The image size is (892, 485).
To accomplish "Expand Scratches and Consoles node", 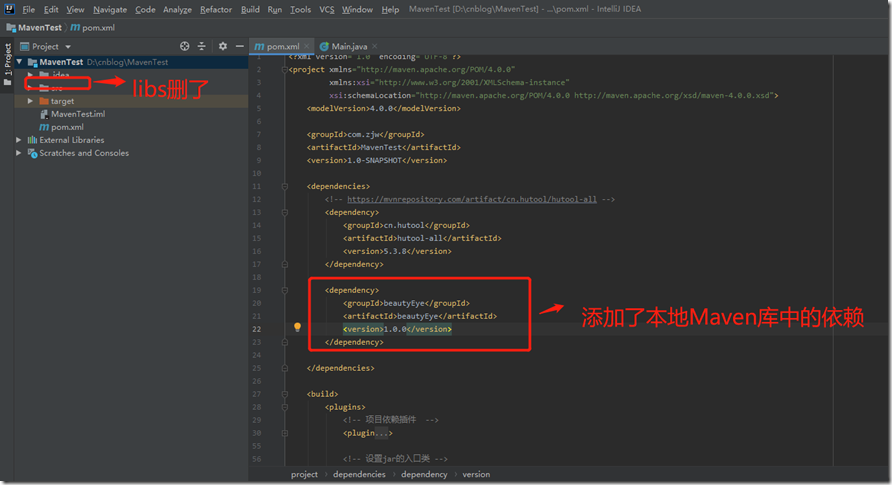I will [19, 152].
